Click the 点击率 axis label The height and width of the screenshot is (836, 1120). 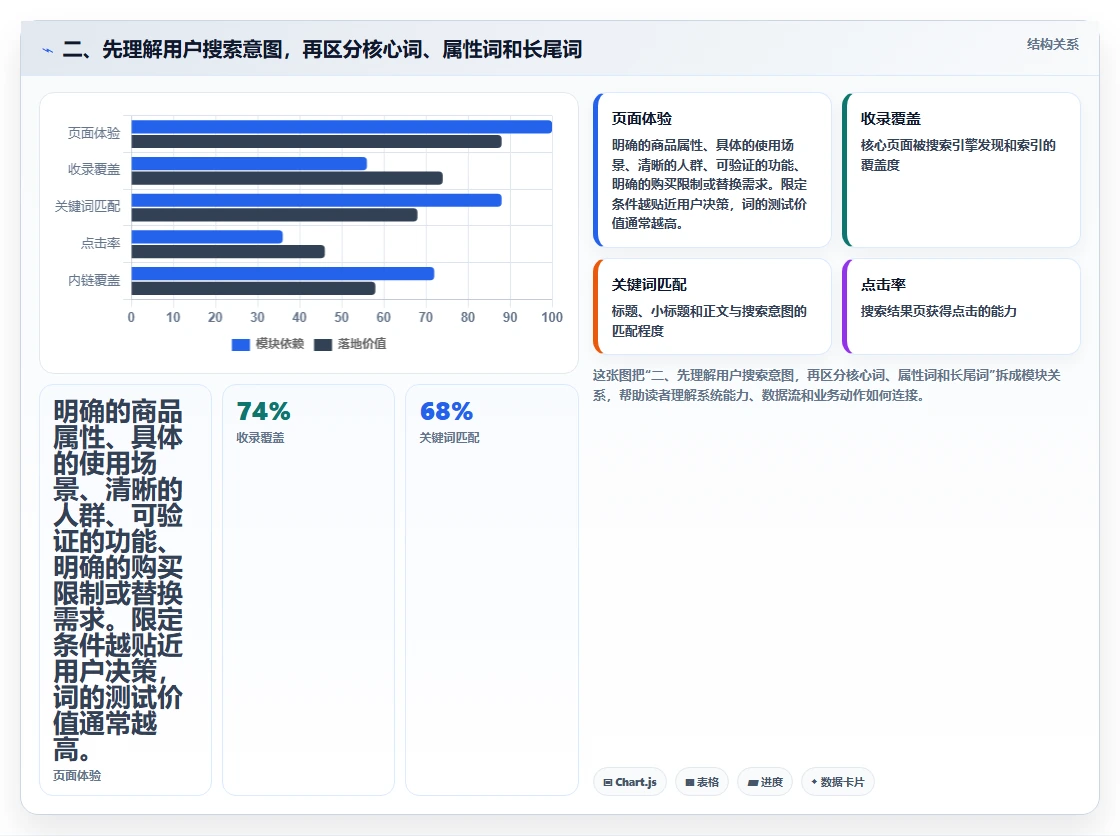pyautogui.click(x=101, y=244)
